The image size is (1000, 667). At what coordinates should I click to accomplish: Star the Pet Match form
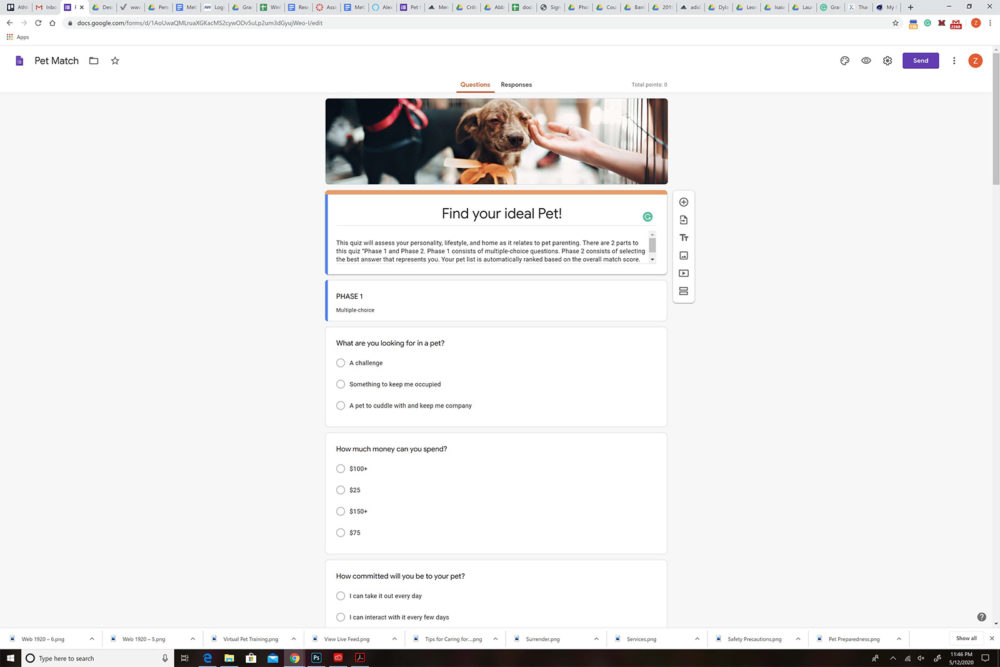(115, 61)
